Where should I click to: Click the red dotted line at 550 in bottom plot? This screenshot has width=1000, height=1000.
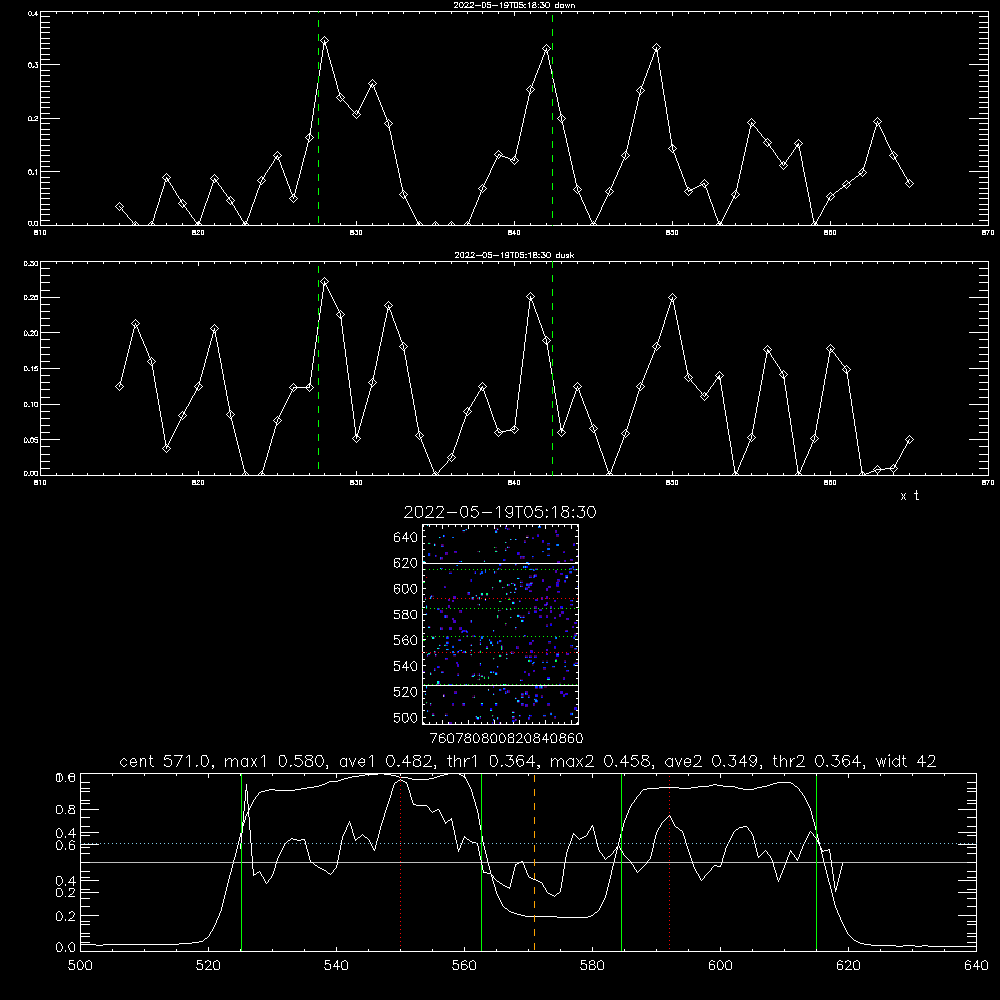pyautogui.click(x=401, y=862)
